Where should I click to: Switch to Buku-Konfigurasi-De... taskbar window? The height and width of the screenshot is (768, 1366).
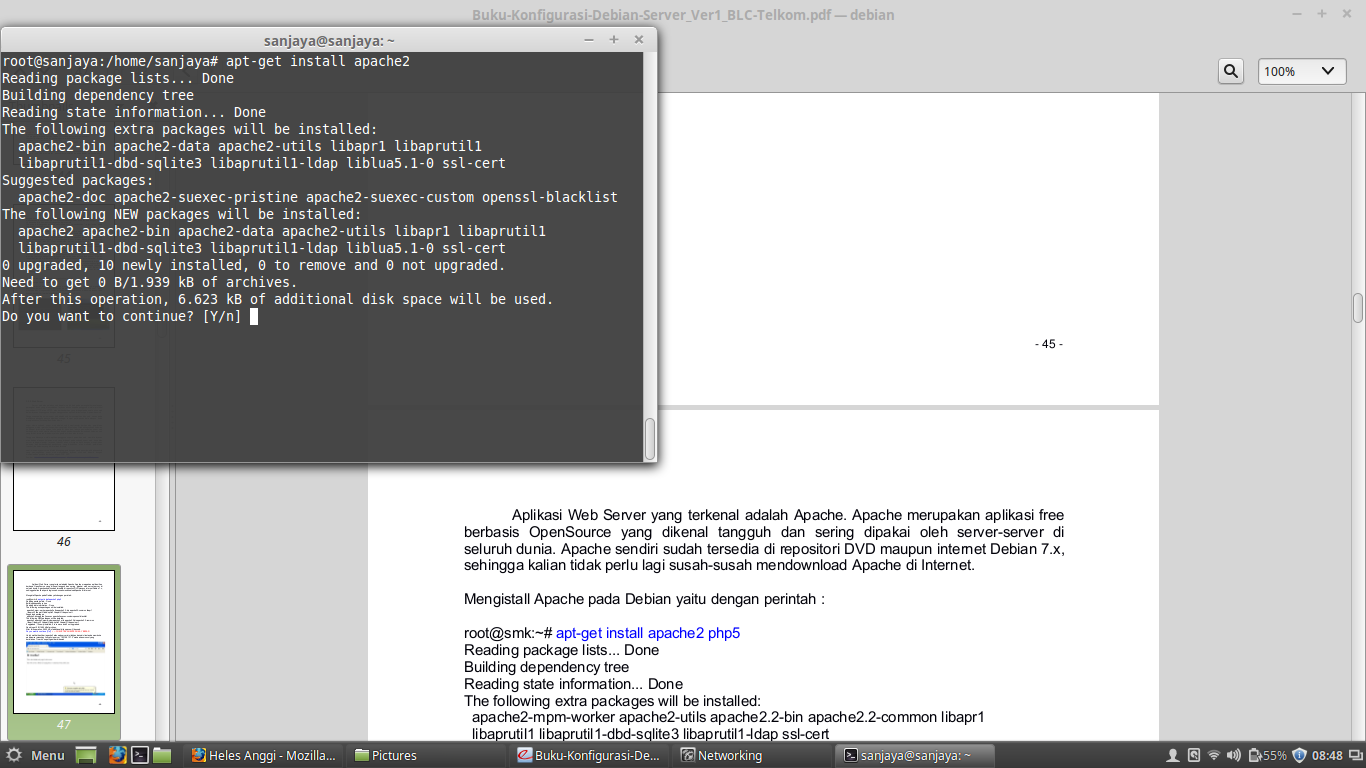(x=591, y=755)
